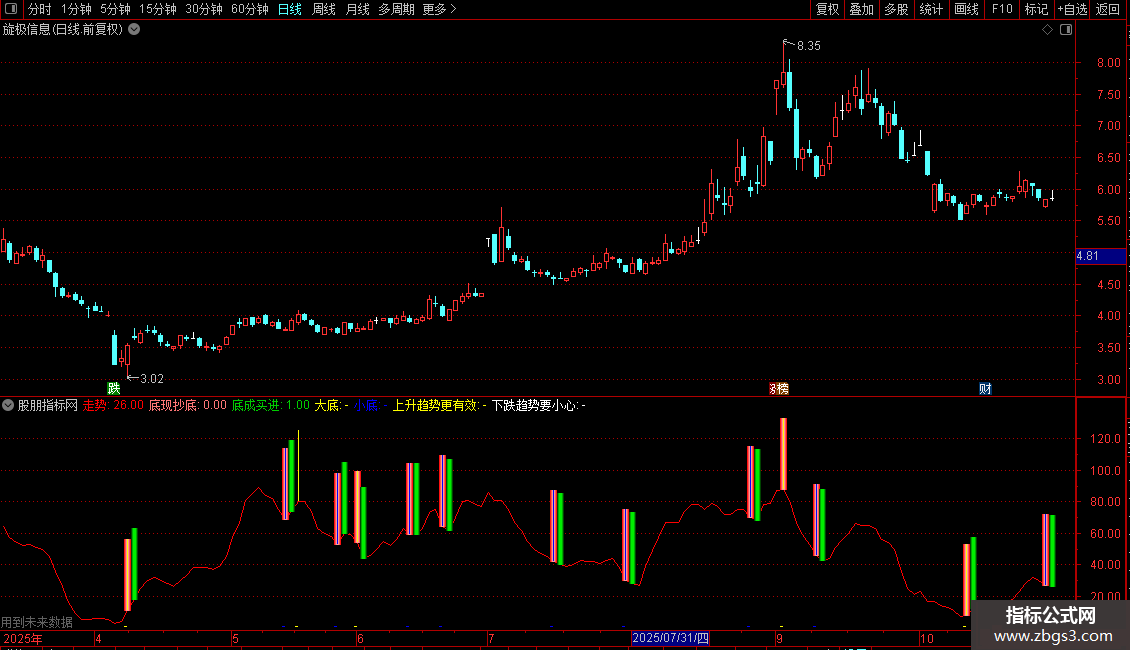Select the 日线 daily chart tab

coord(290,9)
